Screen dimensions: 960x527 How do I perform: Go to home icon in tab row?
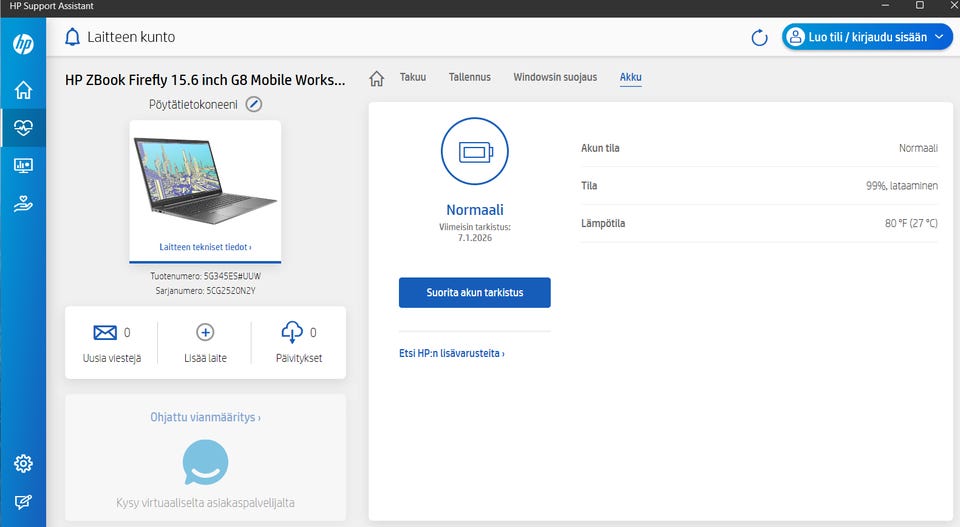pos(377,78)
